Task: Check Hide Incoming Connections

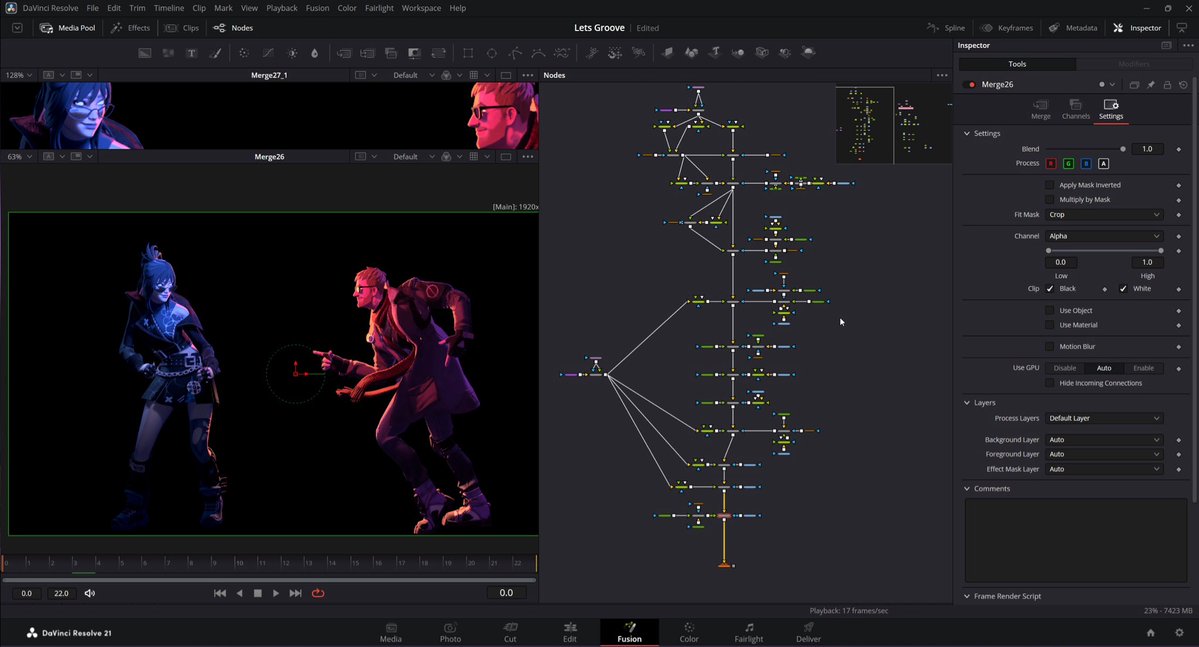Action: click(x=1049, y=383)
